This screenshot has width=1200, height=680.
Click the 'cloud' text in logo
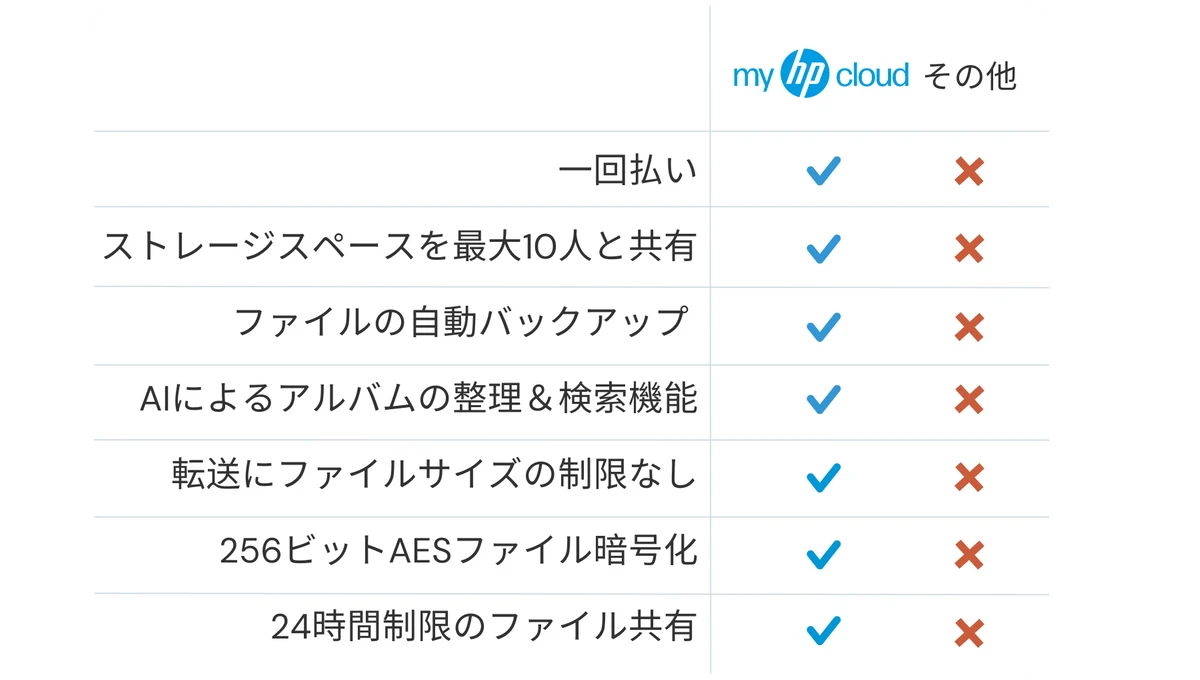coord(873,75)
